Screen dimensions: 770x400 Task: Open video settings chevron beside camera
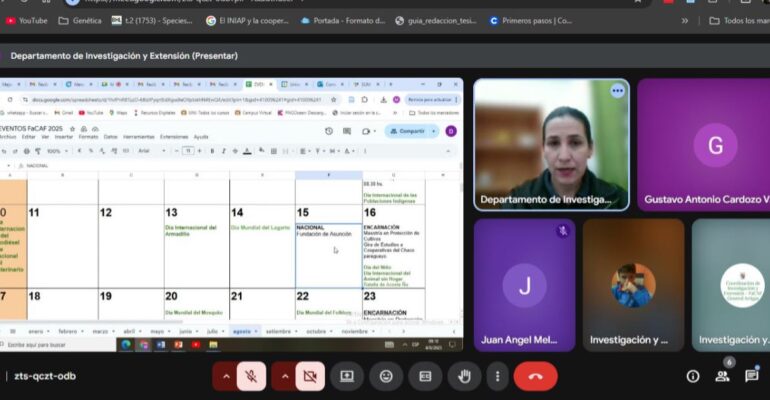point(285,376)
